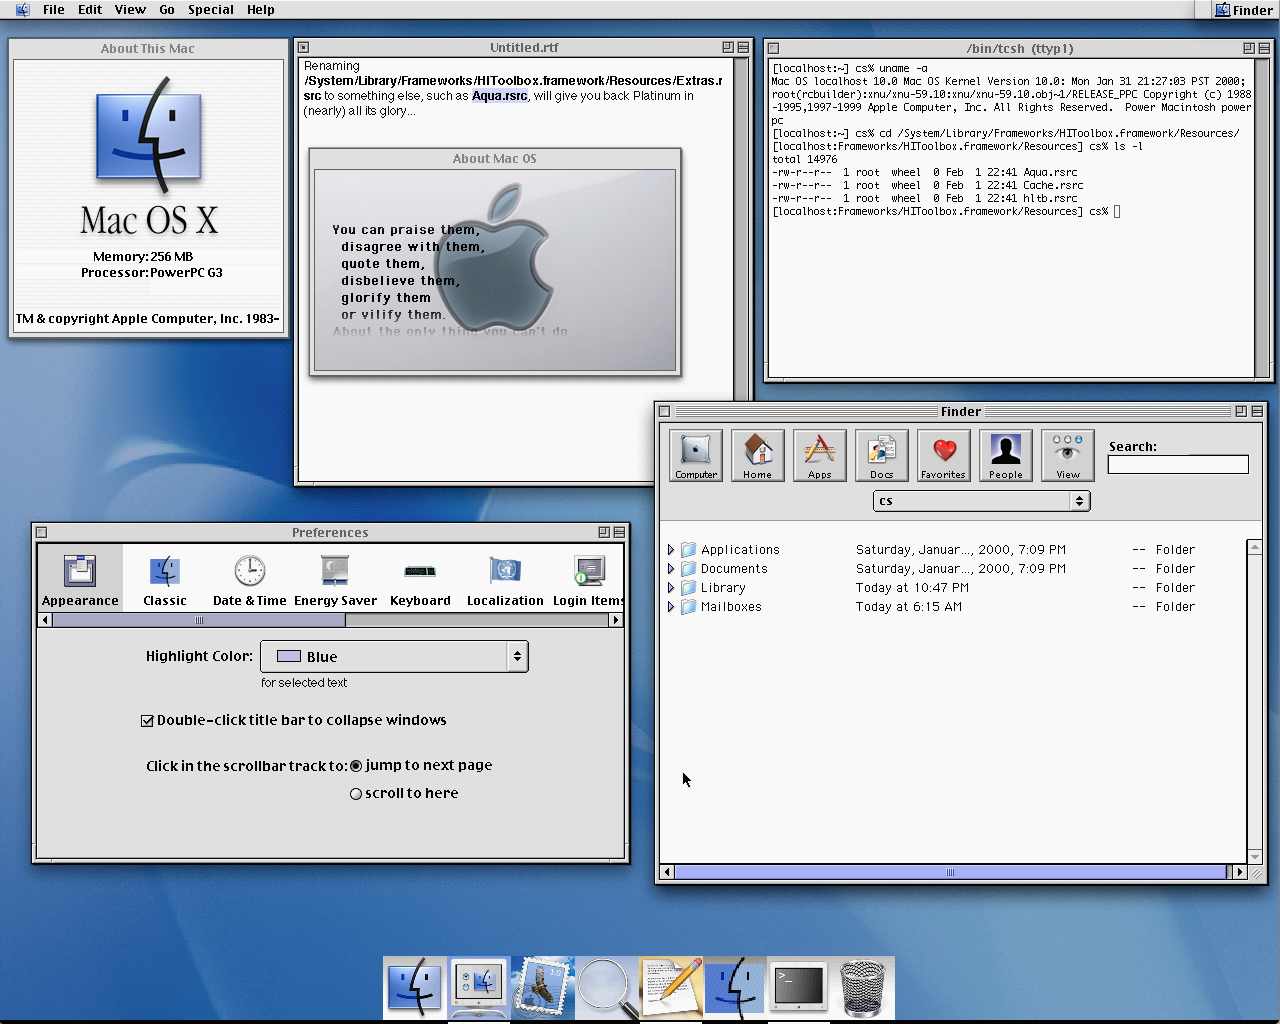
Task: Open the Terminal icon in Dock
Action: point(798,987)
